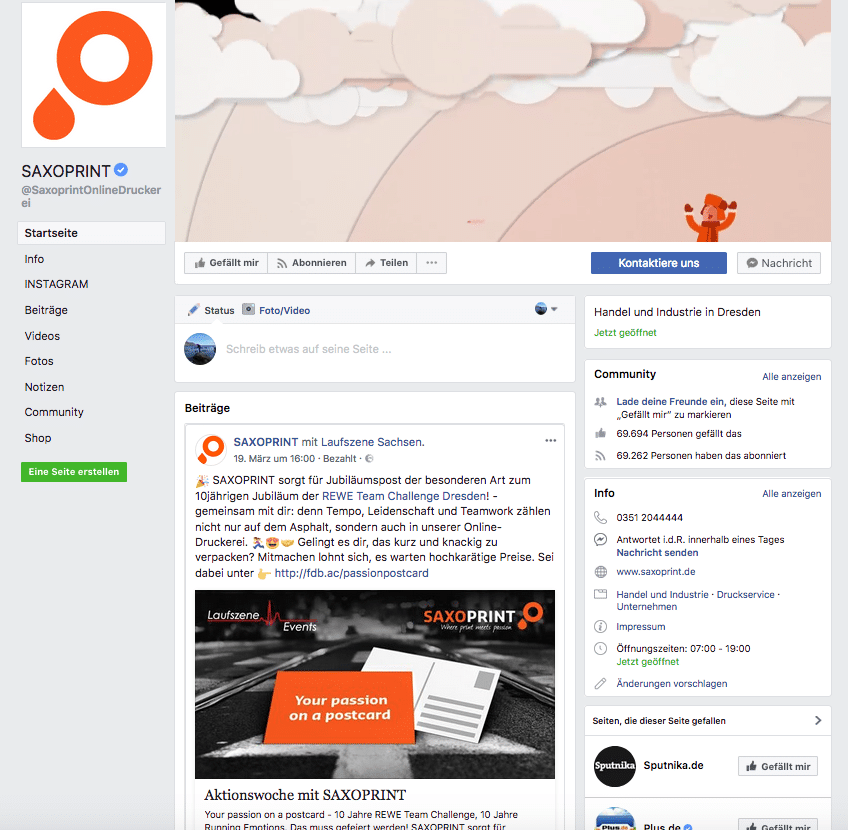Open the post options three-dots menu

point(551,441)
